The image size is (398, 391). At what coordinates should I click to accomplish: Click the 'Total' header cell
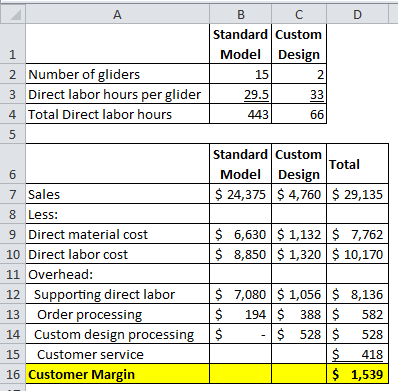357,164
